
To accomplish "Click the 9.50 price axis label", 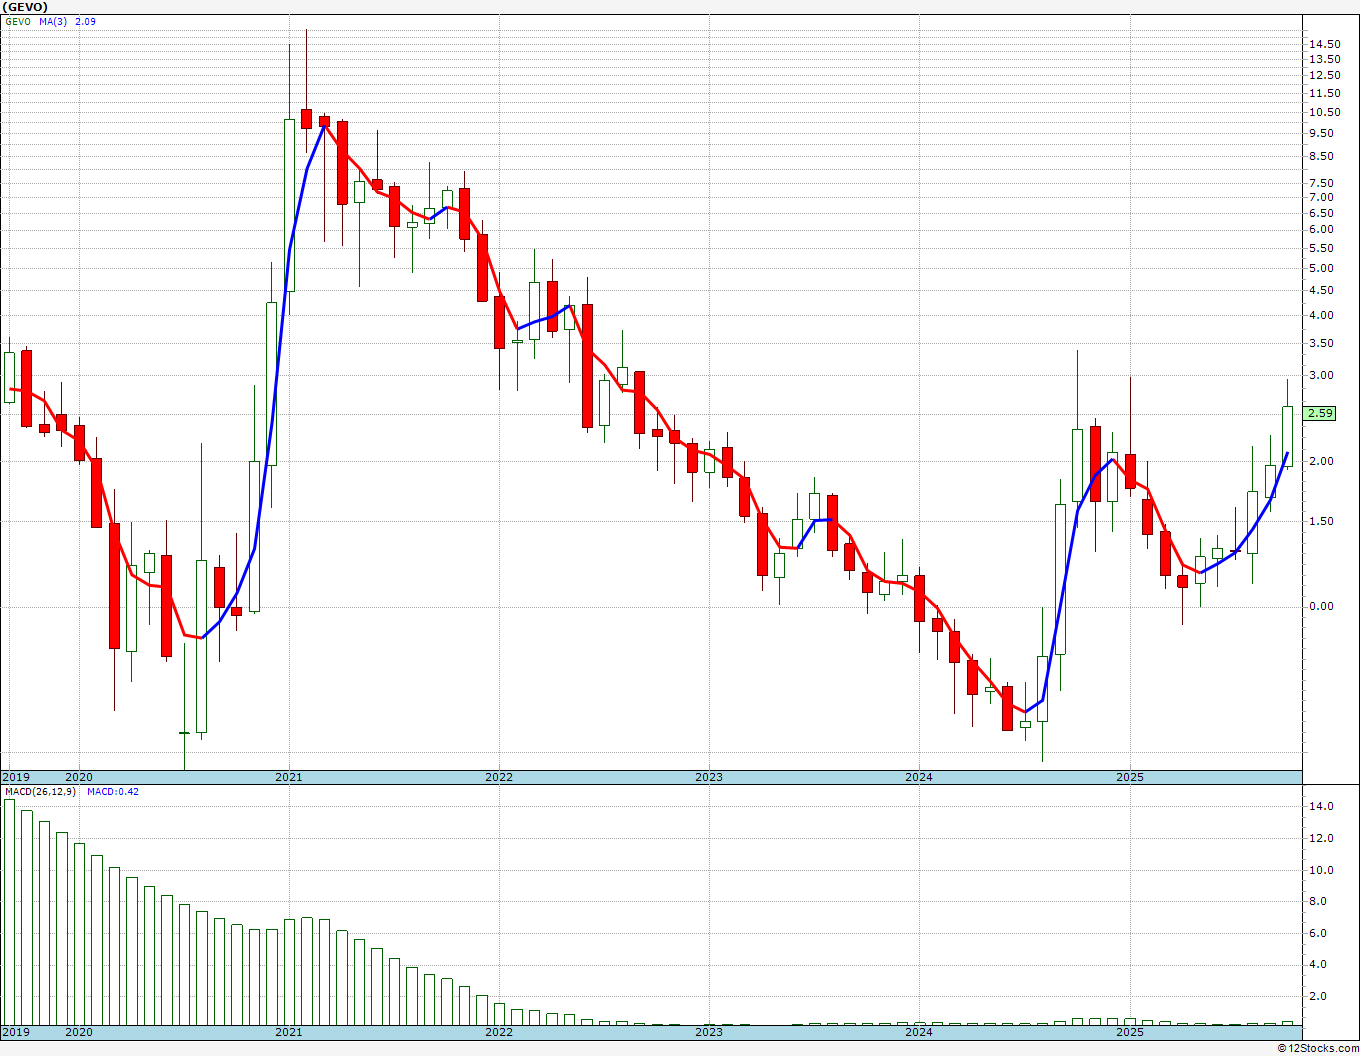I will [1321, 133].
